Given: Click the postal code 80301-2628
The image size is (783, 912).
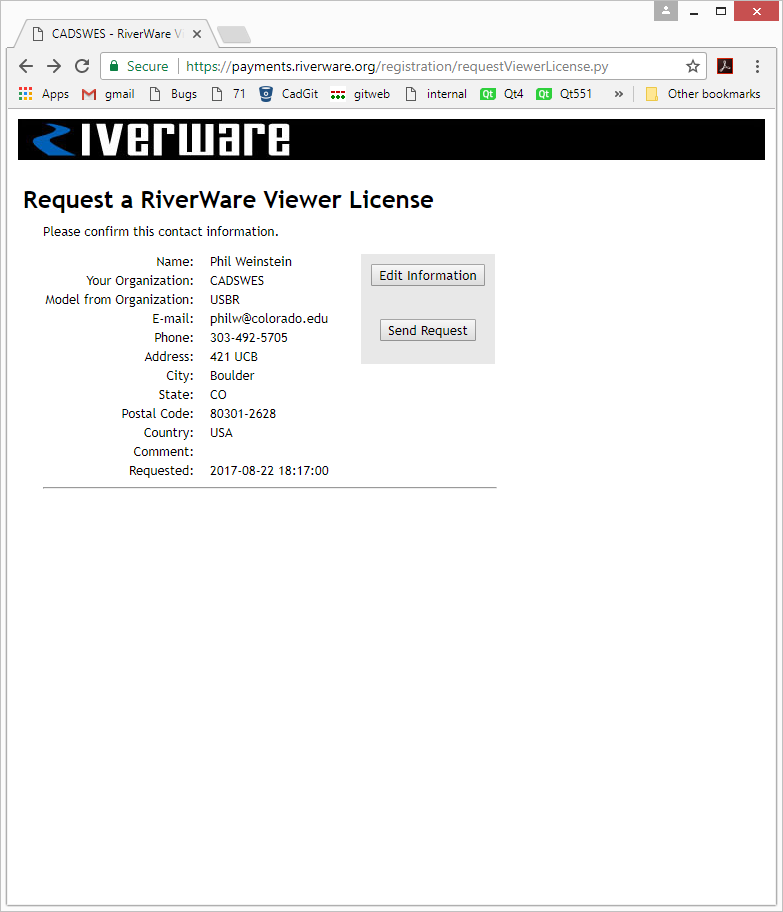Looking at the screenshot, I should pos(243,414).
